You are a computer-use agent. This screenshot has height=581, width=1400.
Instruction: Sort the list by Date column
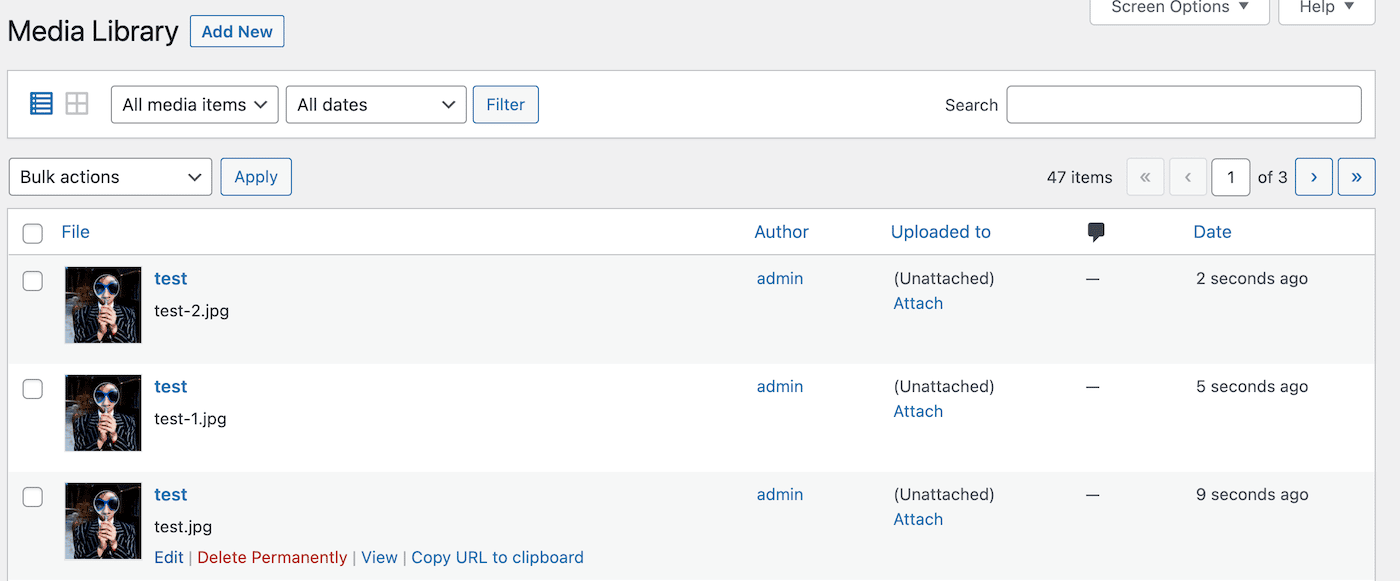coord(1212,232)
